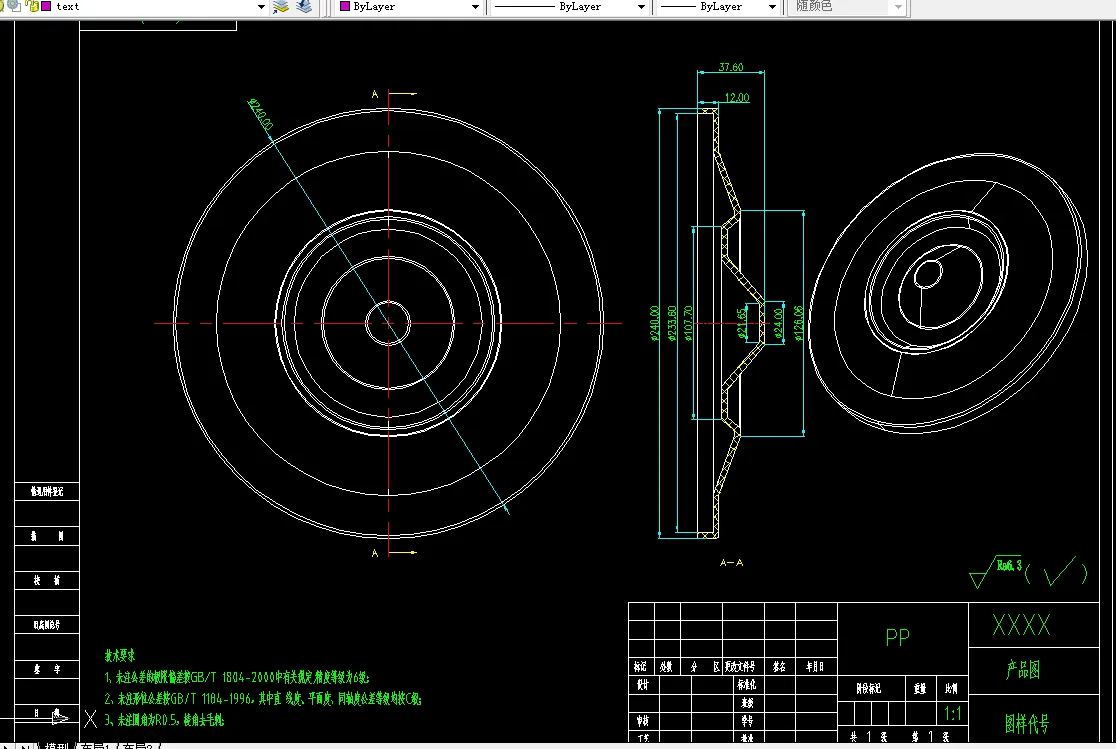Image resolution: width=1116 pixels, height=749 pixels.
Task: Select the parenthesized checkmark roughness symbol
Action: click(x=1056, y=572)
